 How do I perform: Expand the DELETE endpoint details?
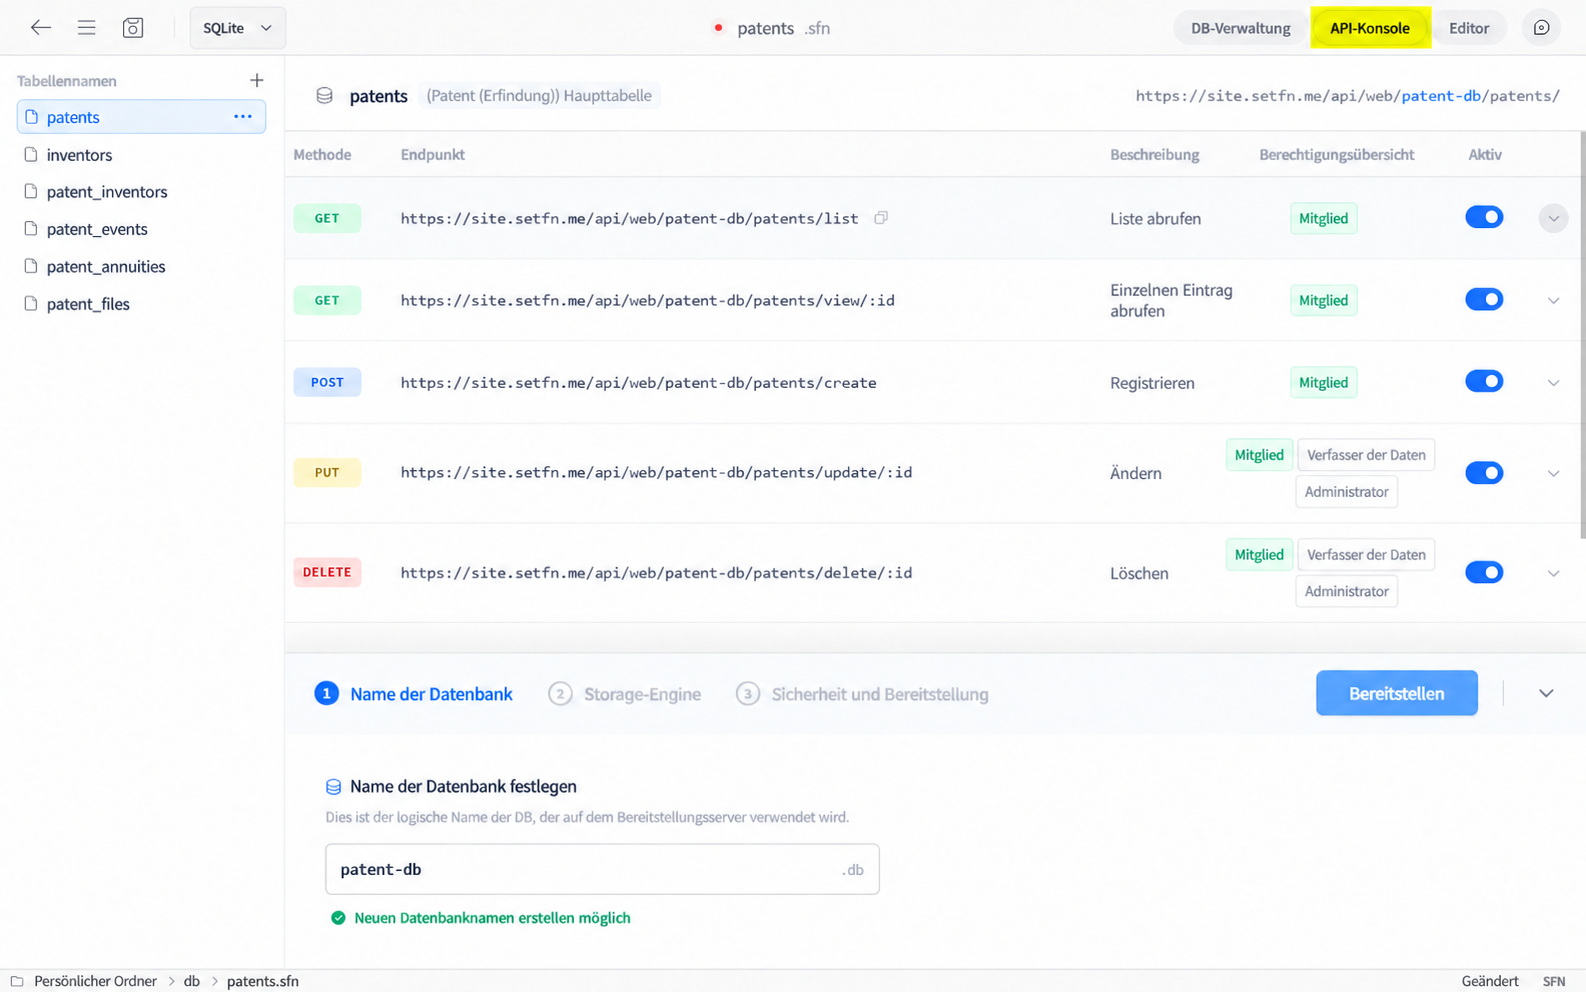1553,573
